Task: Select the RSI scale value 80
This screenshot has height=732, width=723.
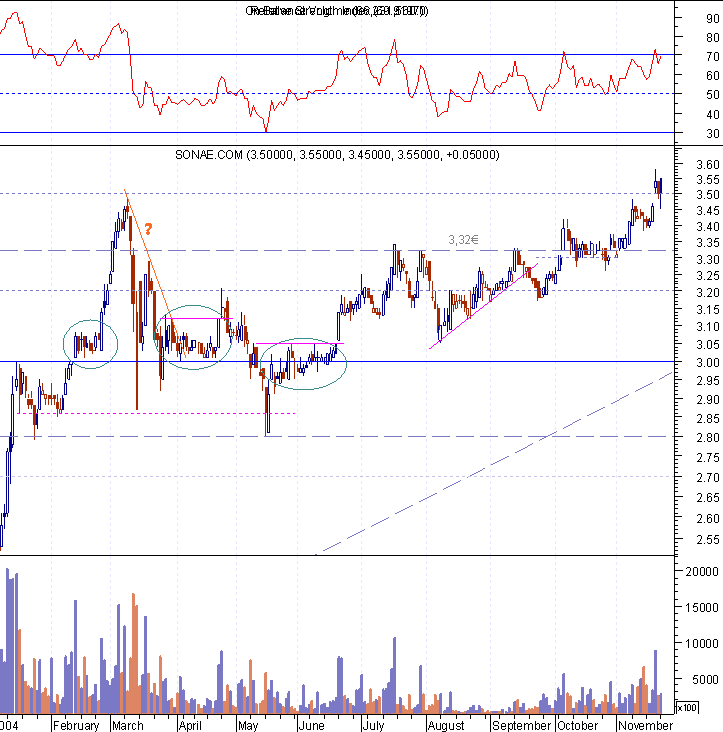Action: [712, 38]
